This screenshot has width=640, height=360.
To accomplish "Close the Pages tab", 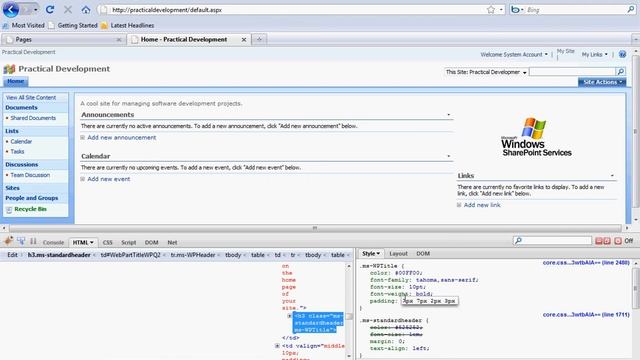I will (119, 40).
